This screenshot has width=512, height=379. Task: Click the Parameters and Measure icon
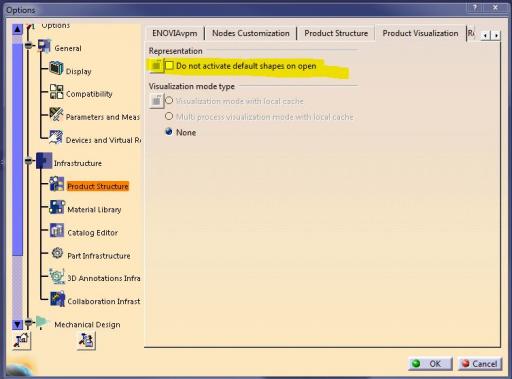(x=56, y=114)
